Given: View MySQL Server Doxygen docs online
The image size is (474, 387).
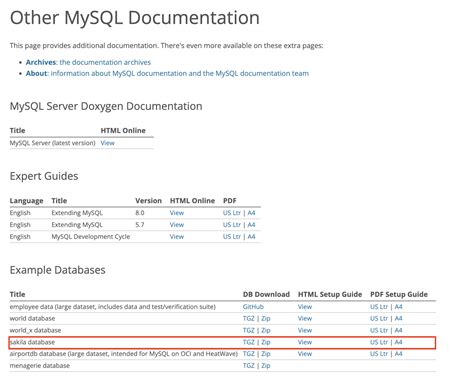Looking at the screenshot, I should pos(107,143).
